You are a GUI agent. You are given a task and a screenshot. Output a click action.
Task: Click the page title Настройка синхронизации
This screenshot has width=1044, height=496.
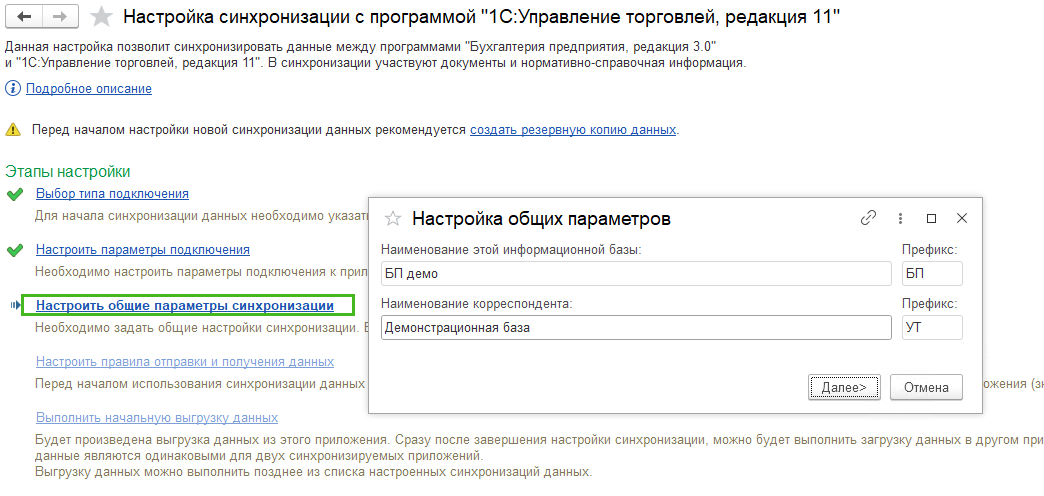(x=481, y=17)
